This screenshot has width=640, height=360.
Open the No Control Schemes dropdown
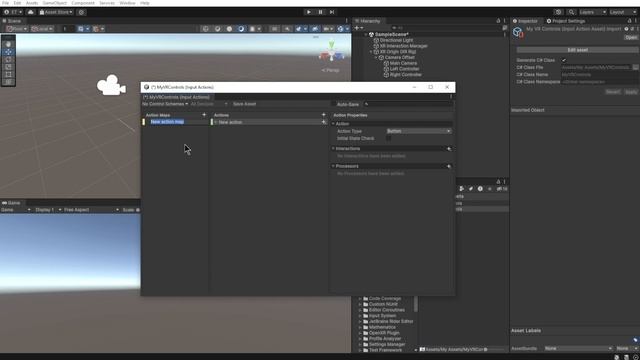pyautogui.click(x=165, y=104)
